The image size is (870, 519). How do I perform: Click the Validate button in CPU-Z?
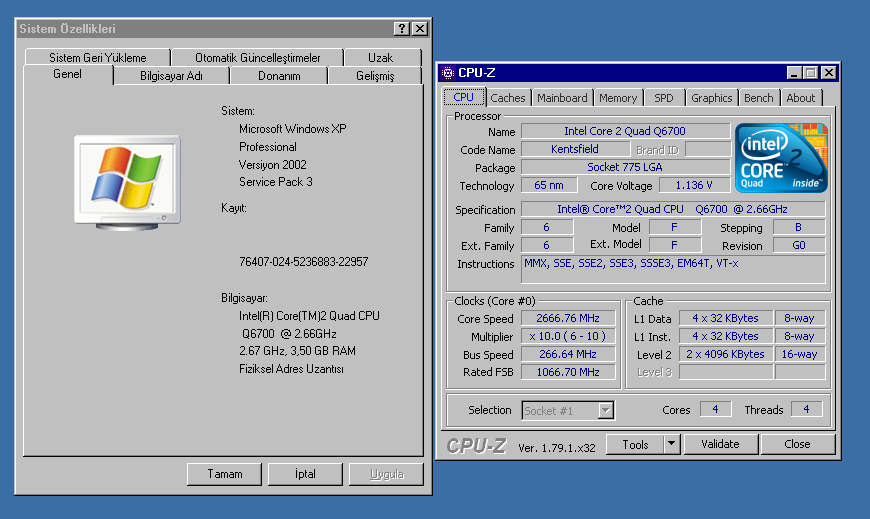[x=720, y=444]
